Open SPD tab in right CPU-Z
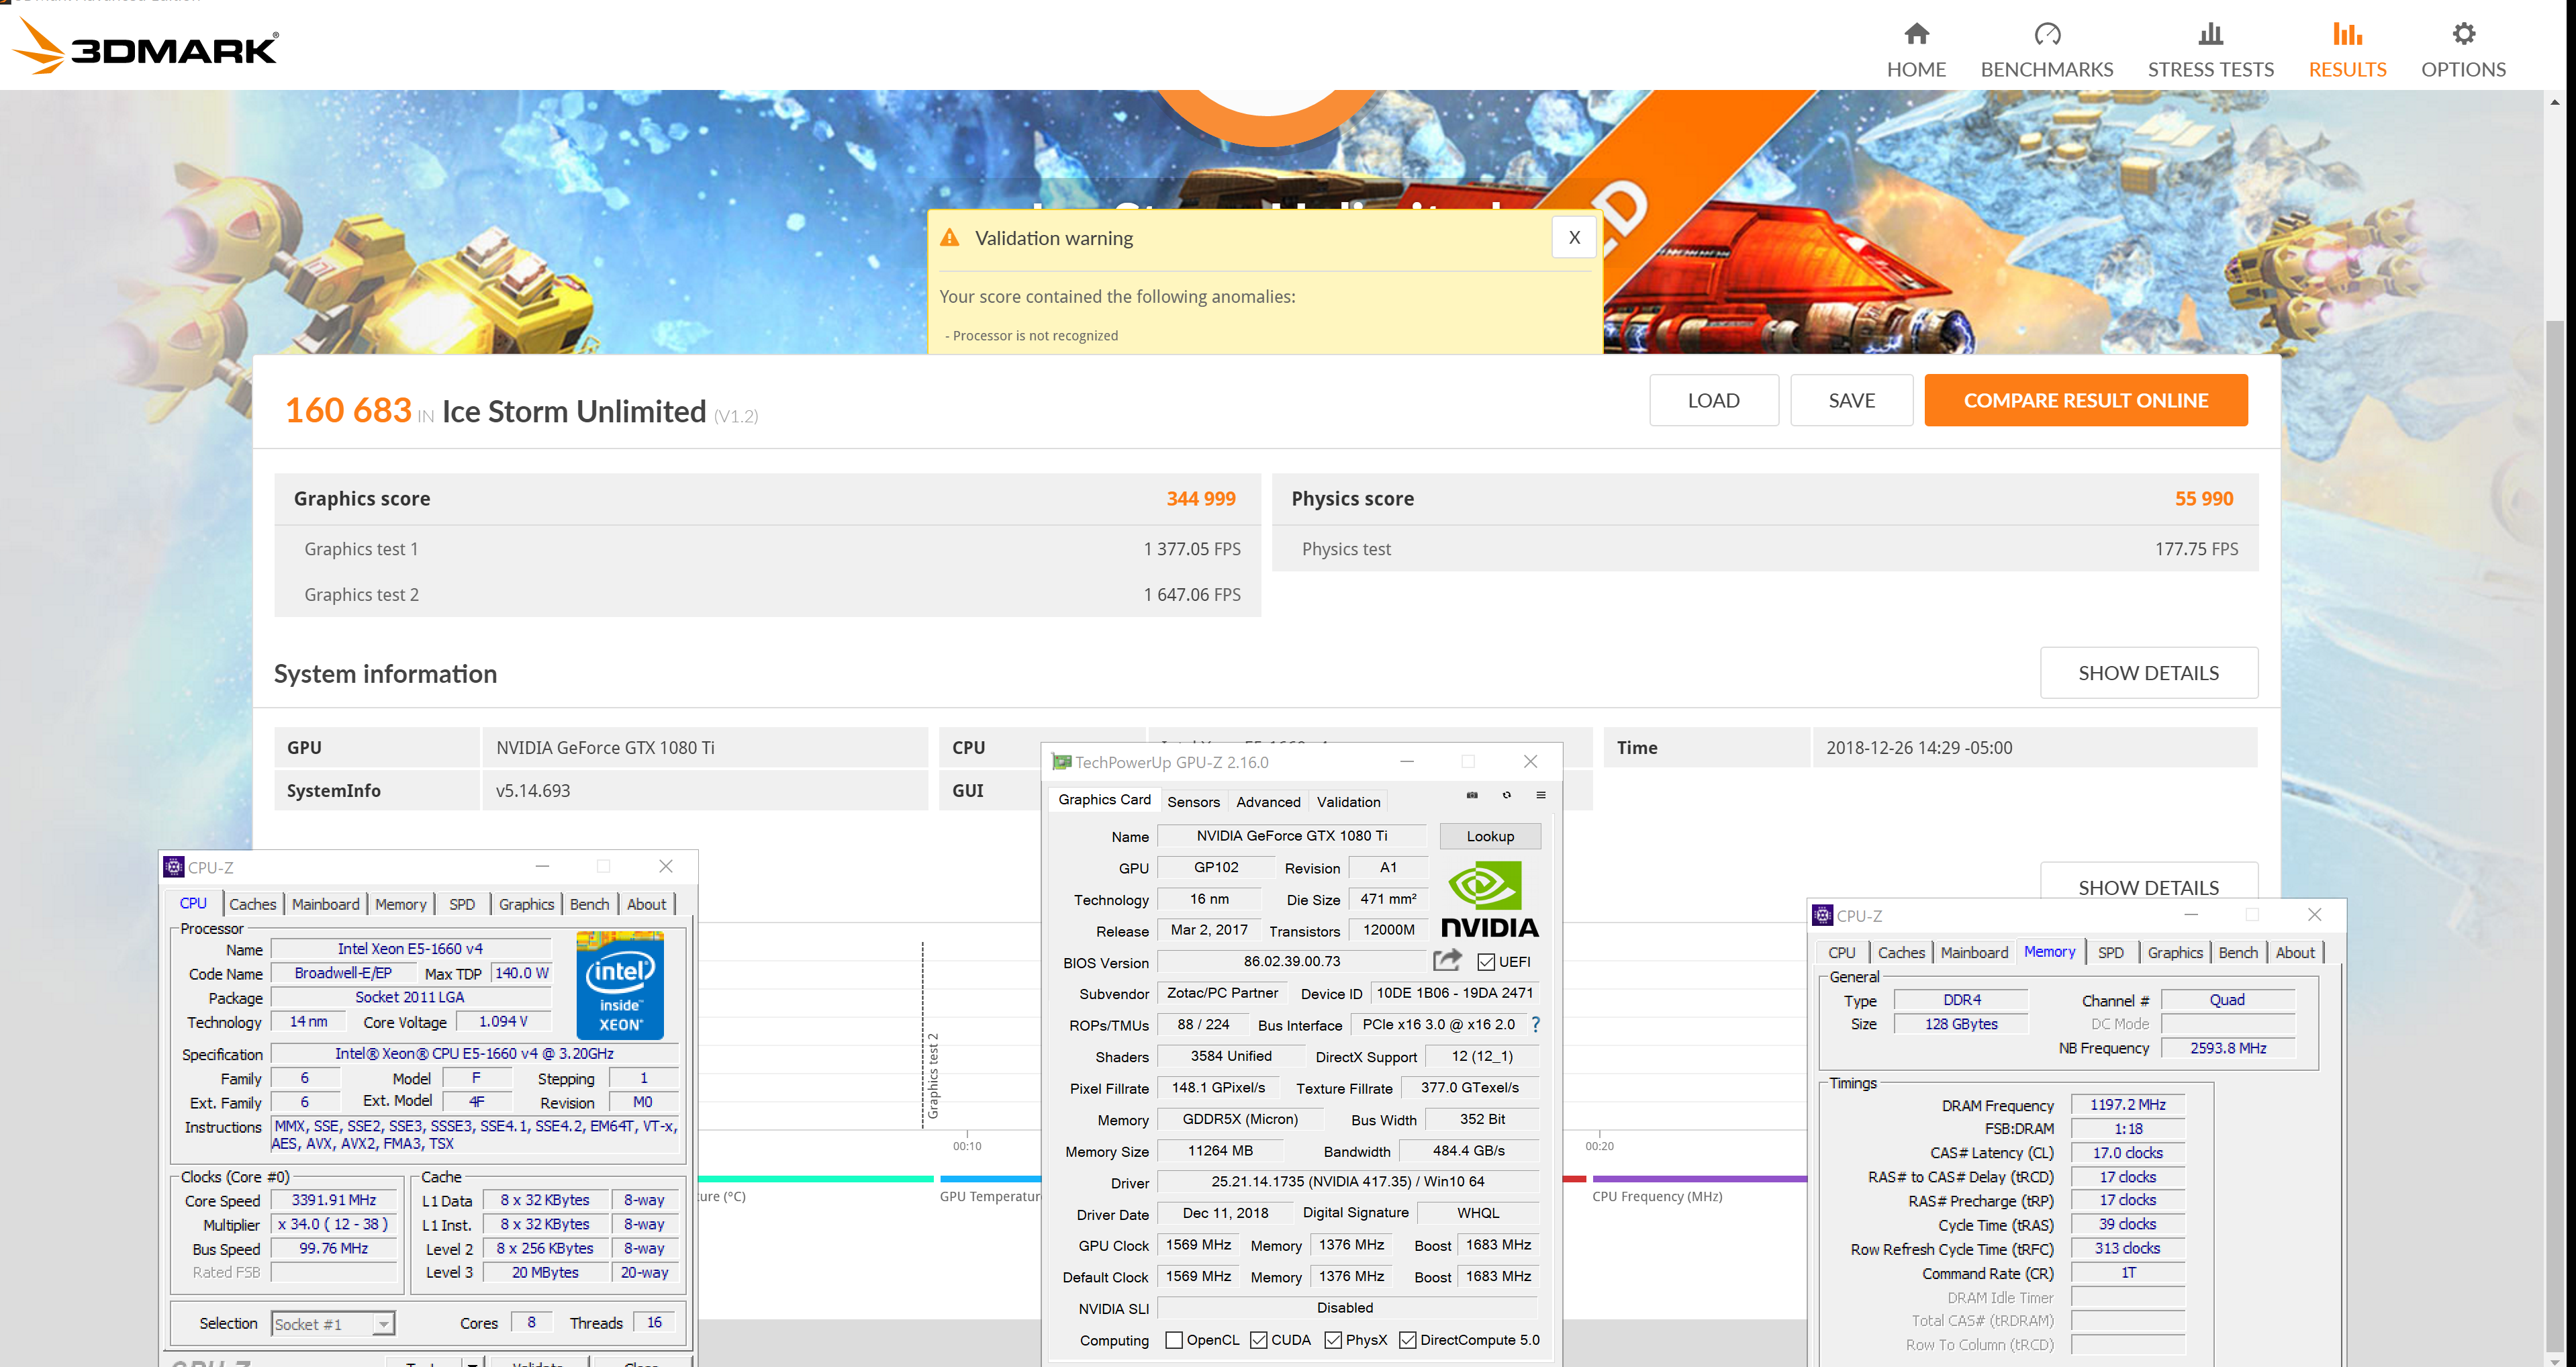This screenshot has height=1367, width=2576. (2110, 953)
